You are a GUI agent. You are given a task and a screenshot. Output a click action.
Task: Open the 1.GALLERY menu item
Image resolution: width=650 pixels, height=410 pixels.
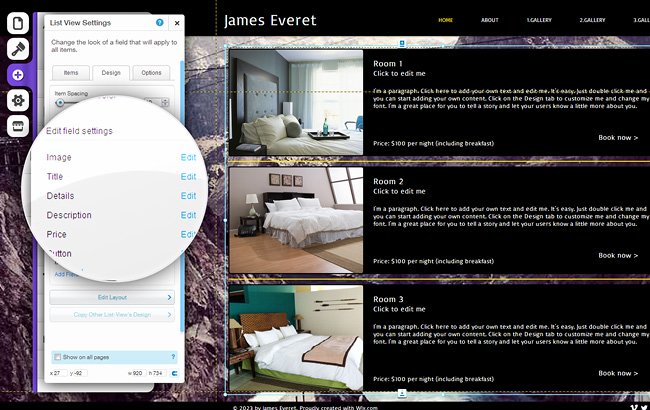(x=539, y=20)
